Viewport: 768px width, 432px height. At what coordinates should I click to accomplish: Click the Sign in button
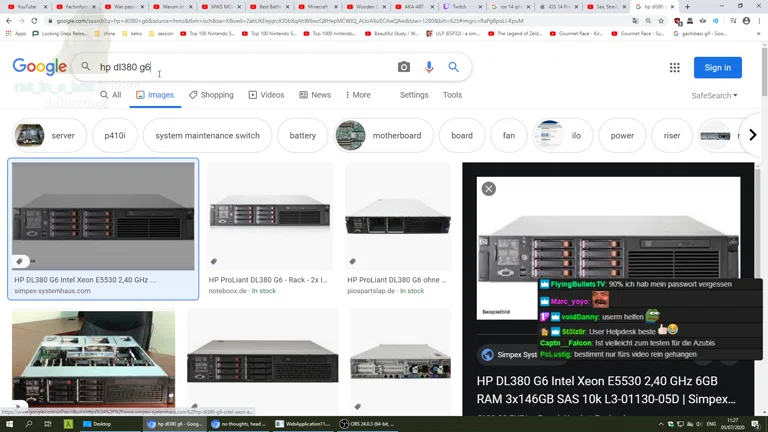pos(717,67)
